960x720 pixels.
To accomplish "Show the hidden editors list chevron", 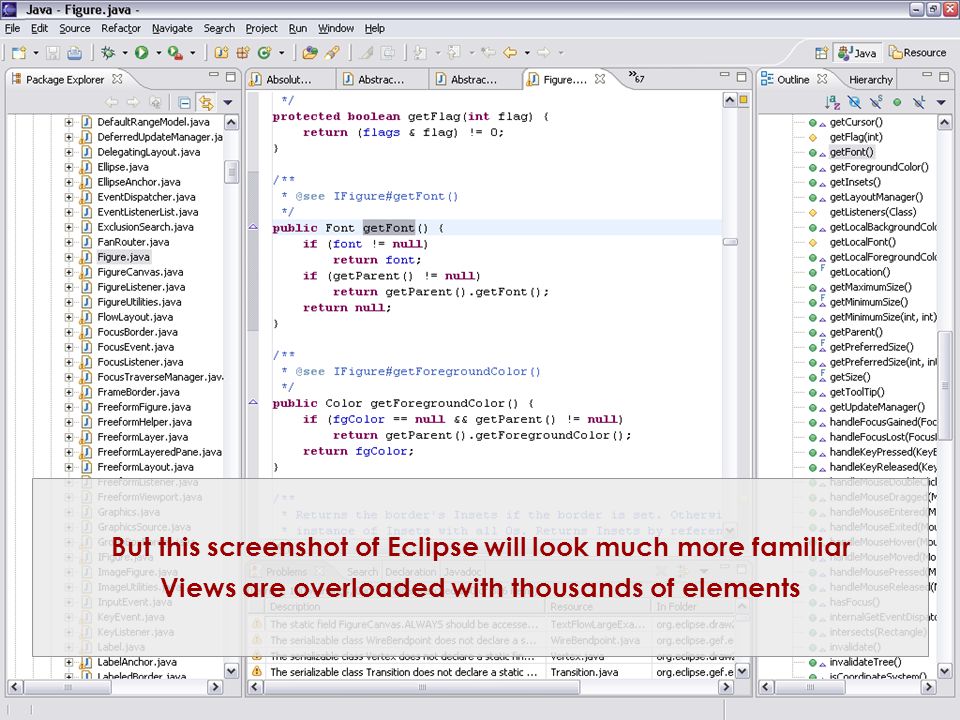I will (x=637, y=77).
